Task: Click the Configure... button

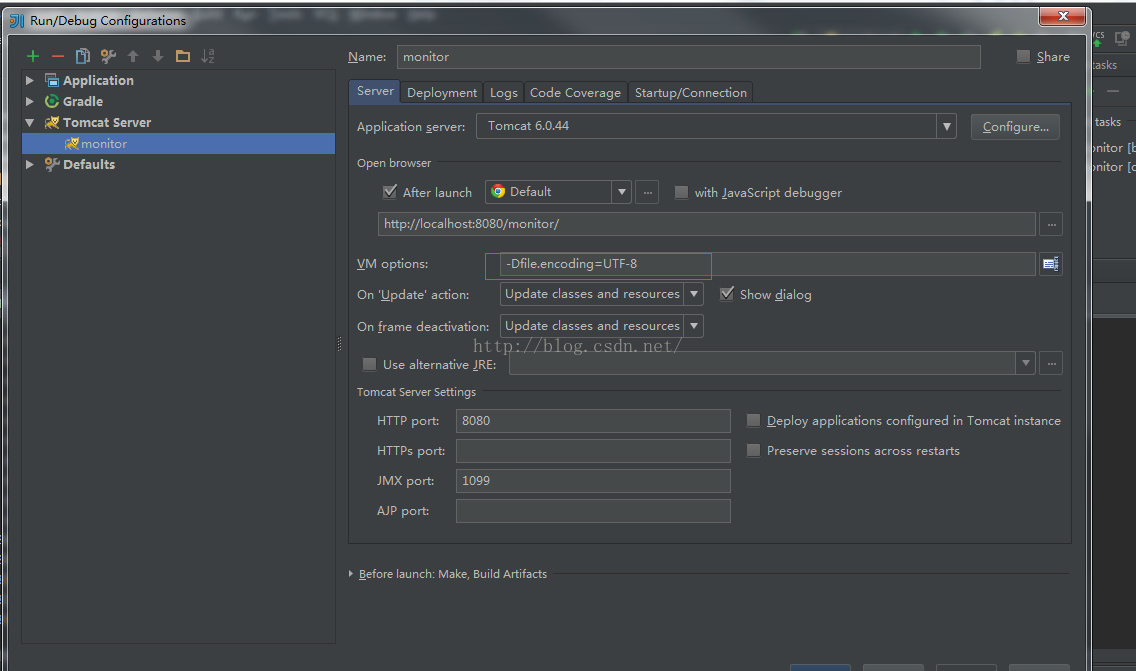Action: 1015,127
